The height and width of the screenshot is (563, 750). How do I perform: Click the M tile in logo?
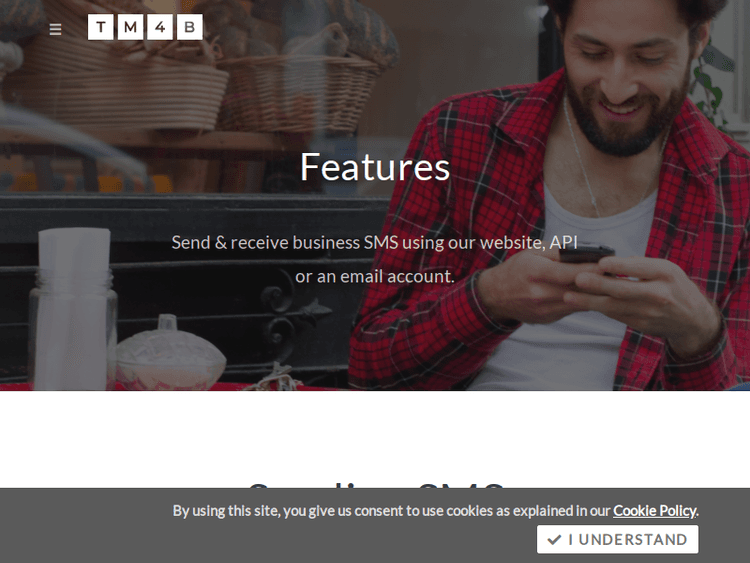tap(130, 27)
